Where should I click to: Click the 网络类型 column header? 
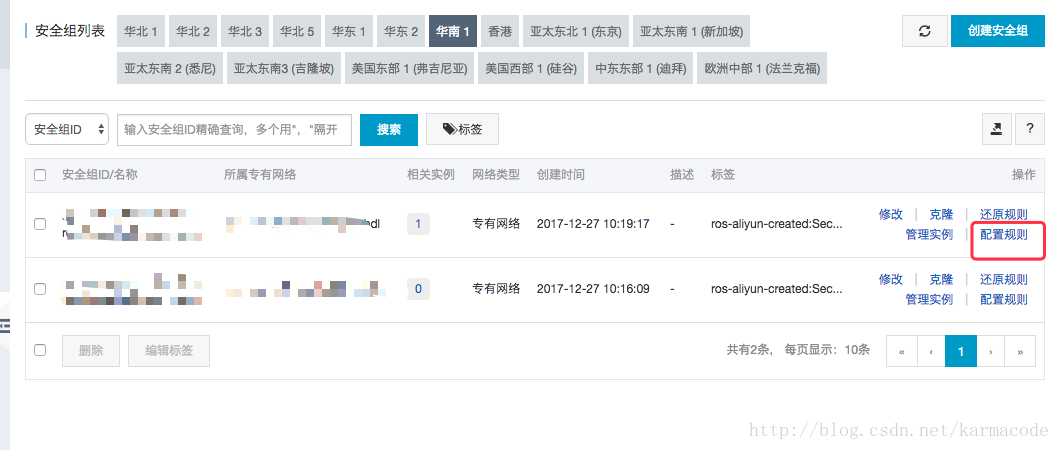pos(496,175)
